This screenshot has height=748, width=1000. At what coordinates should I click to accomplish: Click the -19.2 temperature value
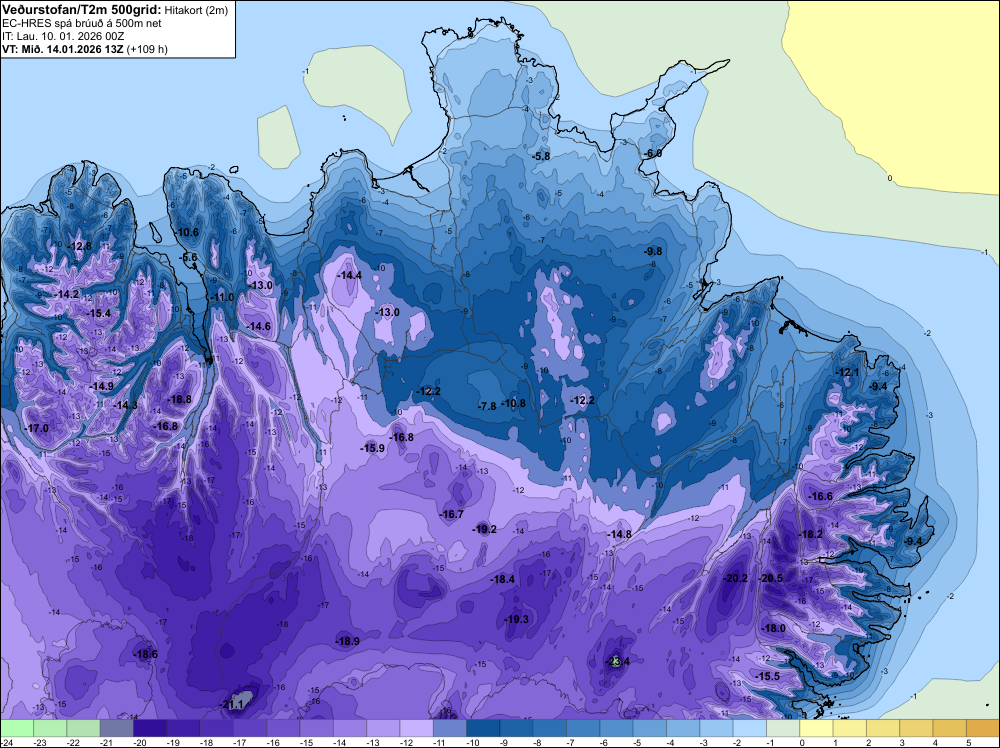[485, 529]
